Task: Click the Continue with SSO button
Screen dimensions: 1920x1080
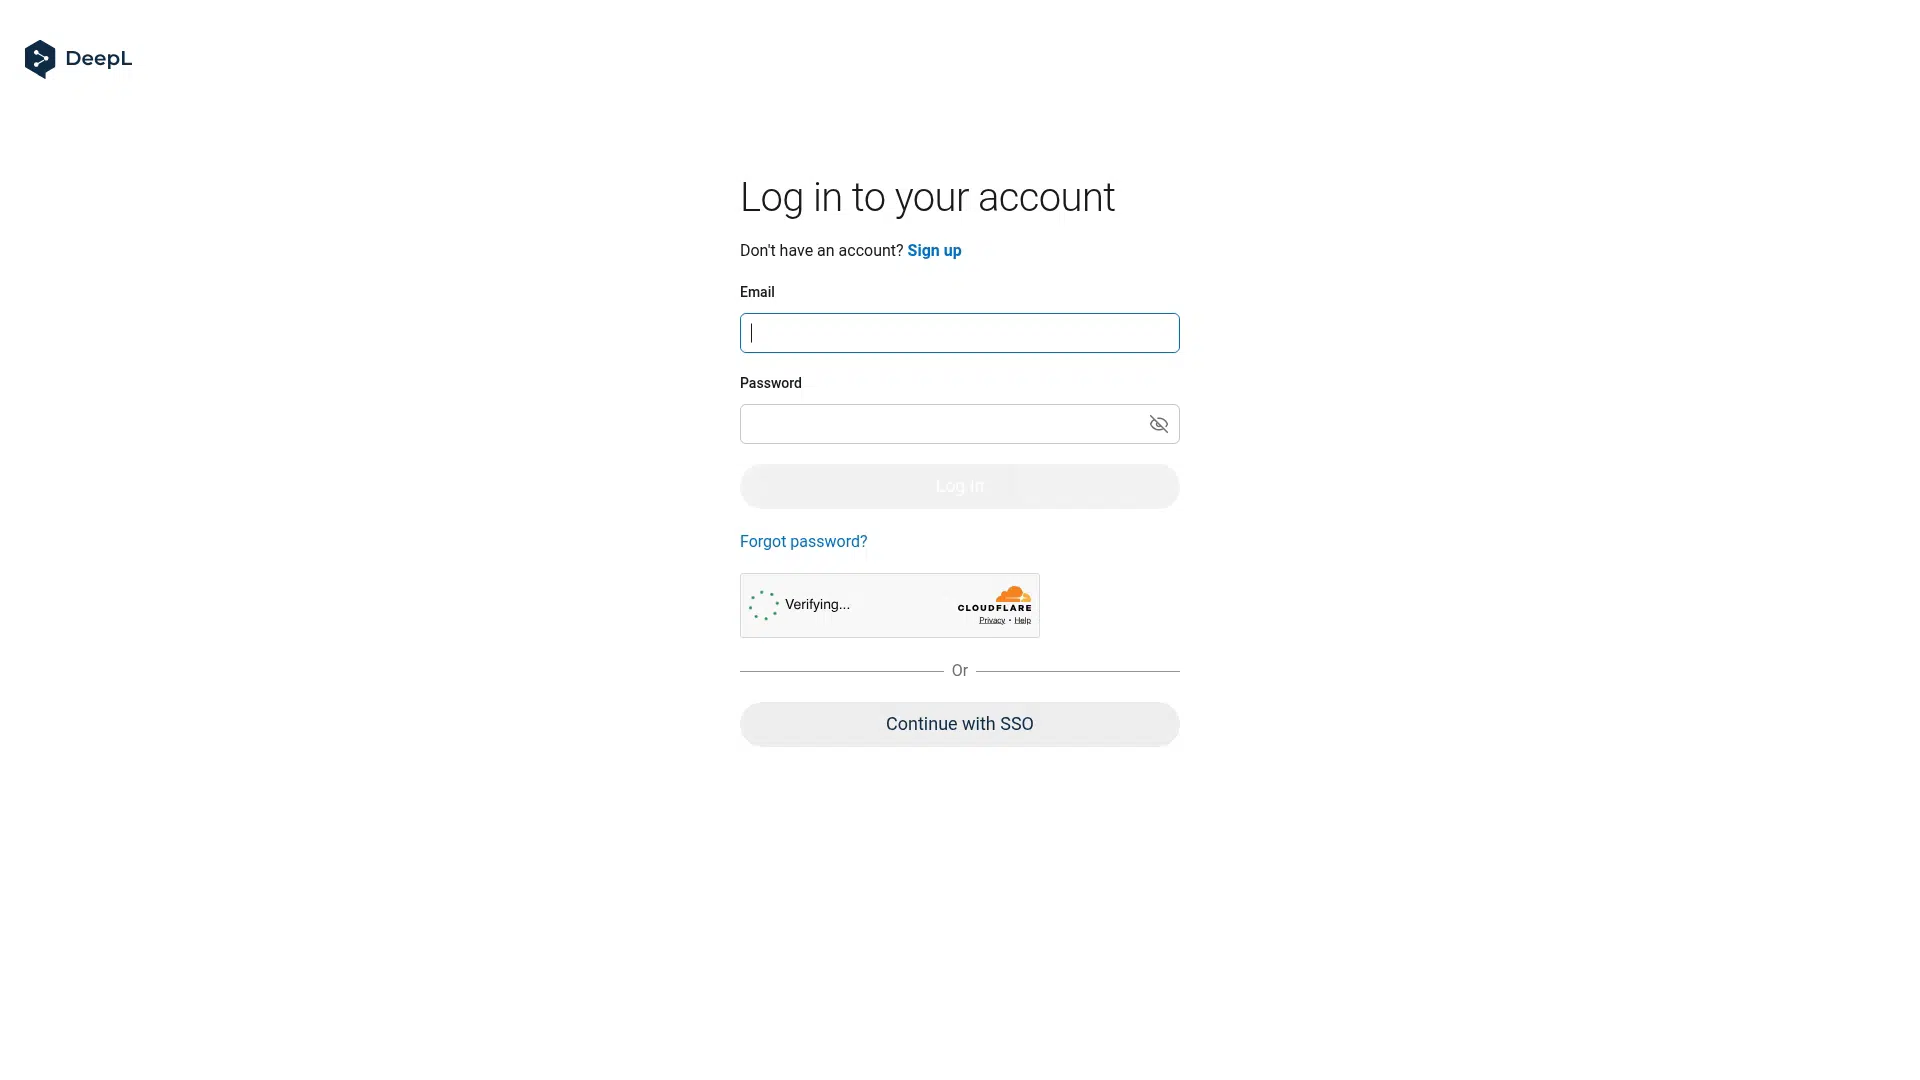Action: click(959, 724)
